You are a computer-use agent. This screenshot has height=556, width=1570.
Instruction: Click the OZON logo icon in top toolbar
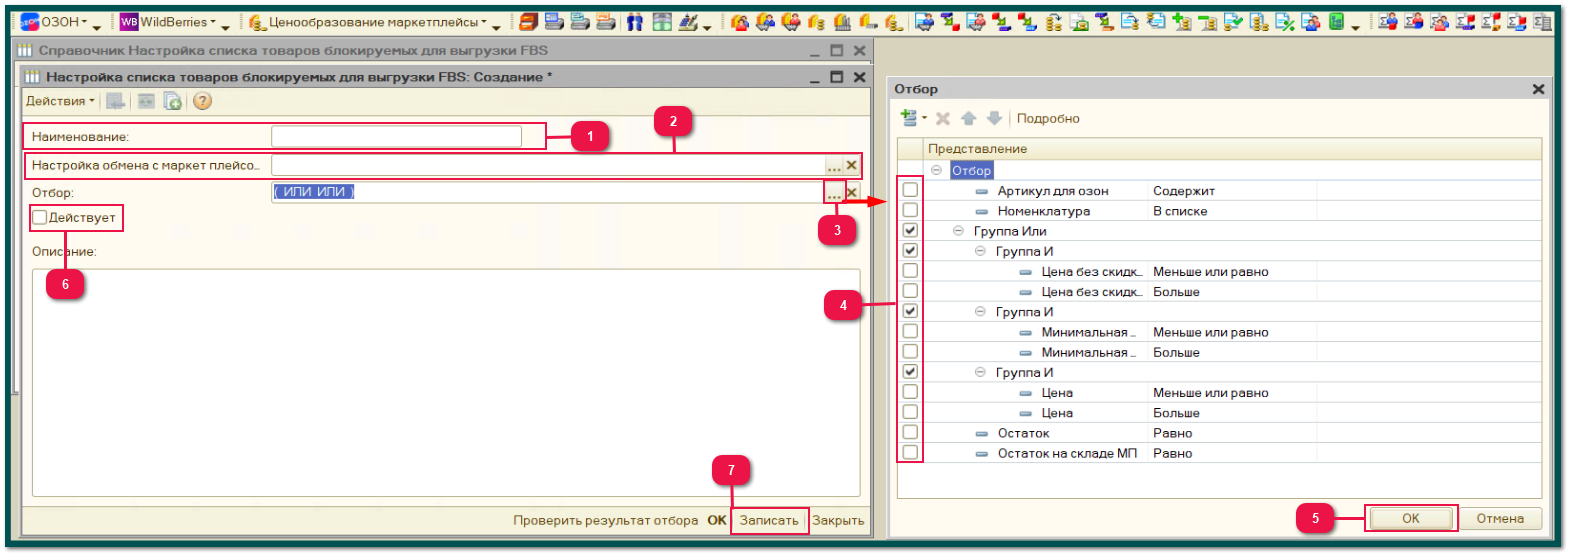click(x=30, y=22)
